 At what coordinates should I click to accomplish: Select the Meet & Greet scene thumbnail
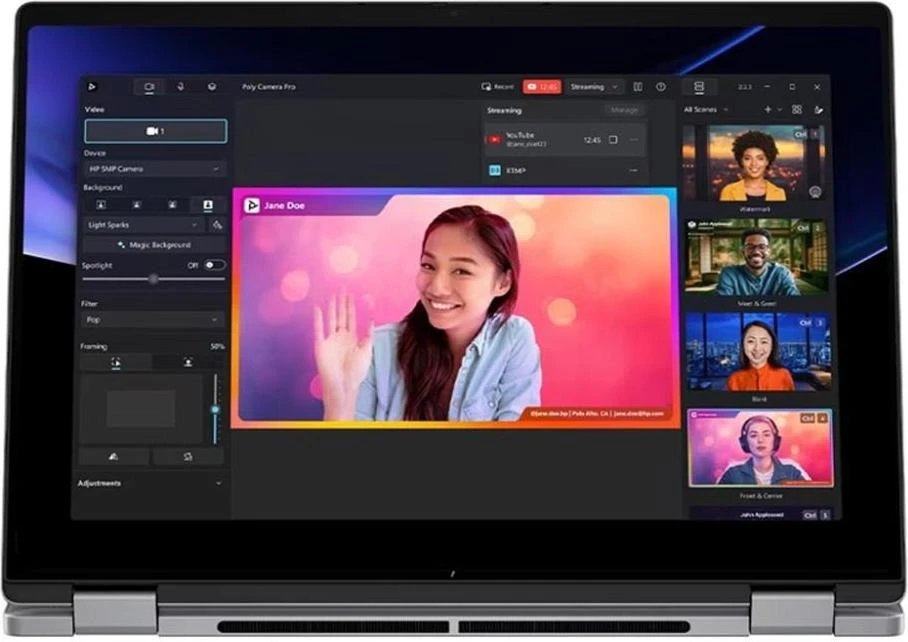(x=756, y=258)
